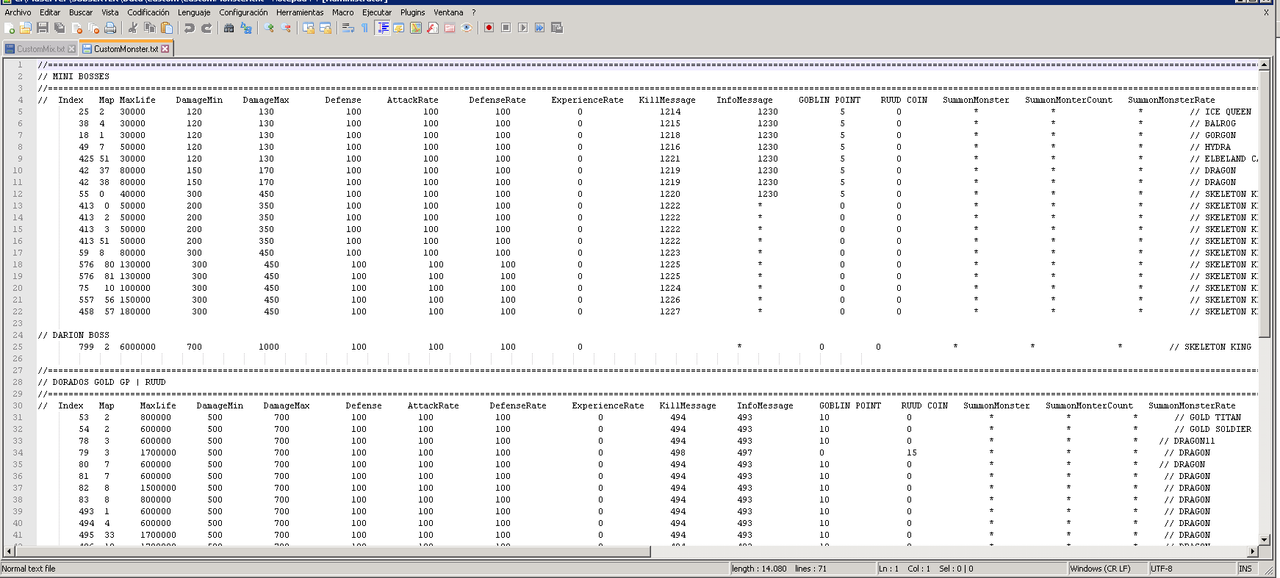The image size is (1280, 578).
Task: Open the Archivo menu
Action: (x=18, y=12)
